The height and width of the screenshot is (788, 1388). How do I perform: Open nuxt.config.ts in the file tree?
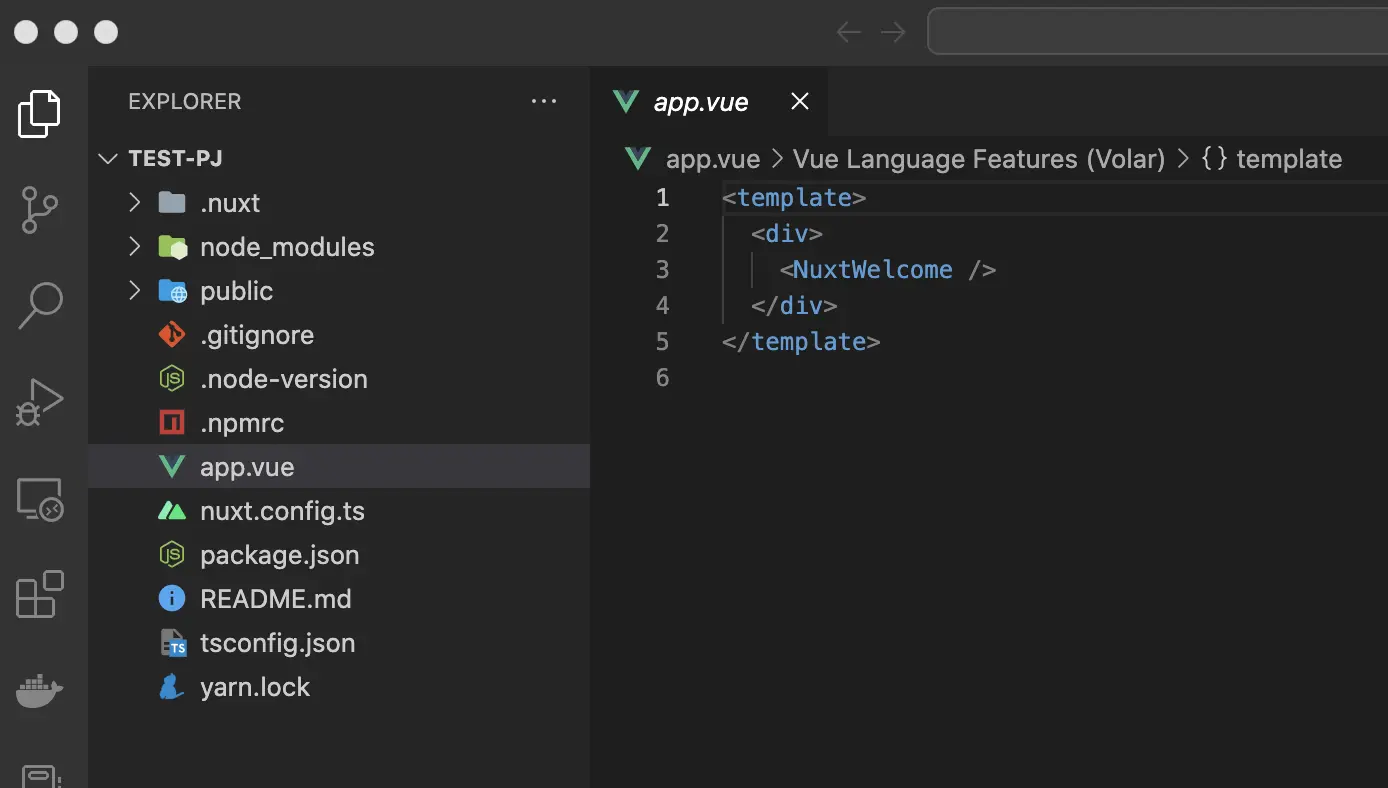[339, 511]
